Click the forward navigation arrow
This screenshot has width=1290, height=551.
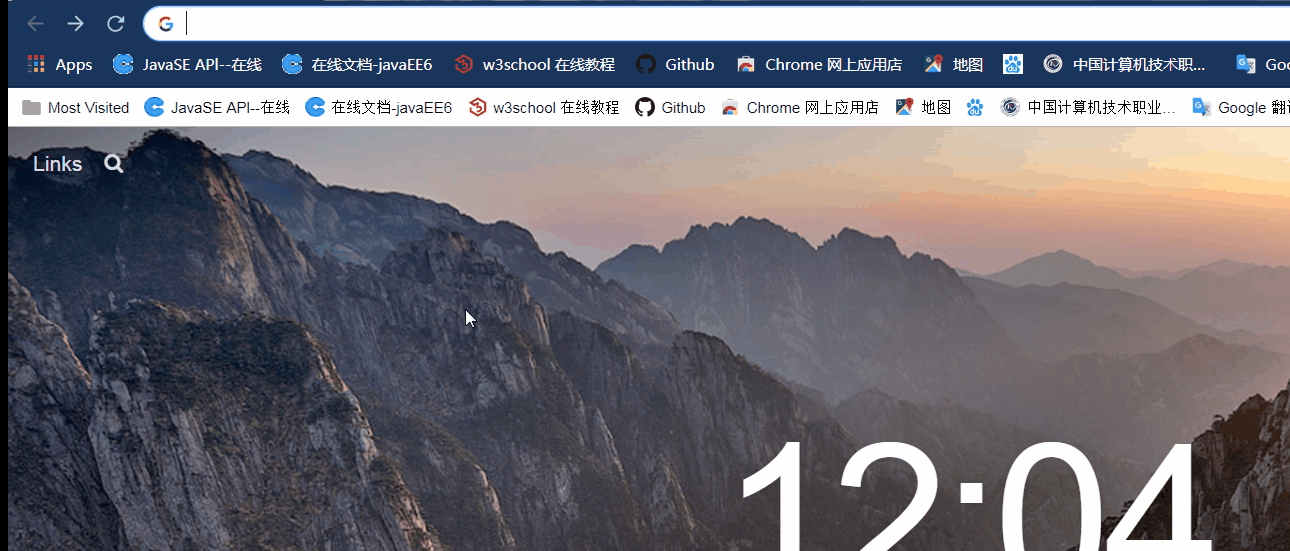coord(75,24)
